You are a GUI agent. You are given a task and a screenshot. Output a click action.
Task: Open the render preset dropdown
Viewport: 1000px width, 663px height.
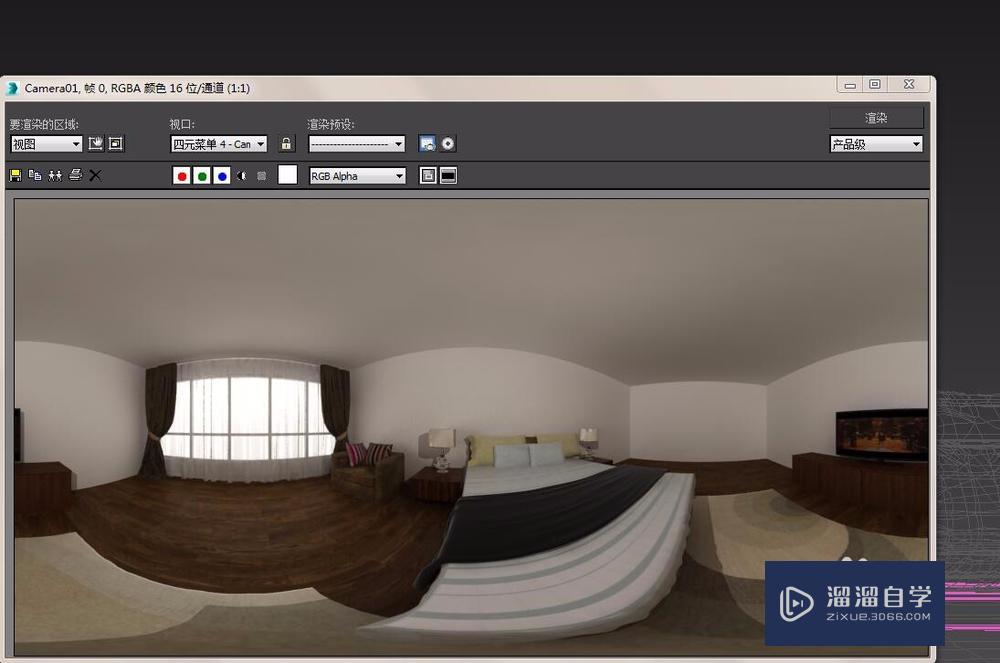coord(357,144)
